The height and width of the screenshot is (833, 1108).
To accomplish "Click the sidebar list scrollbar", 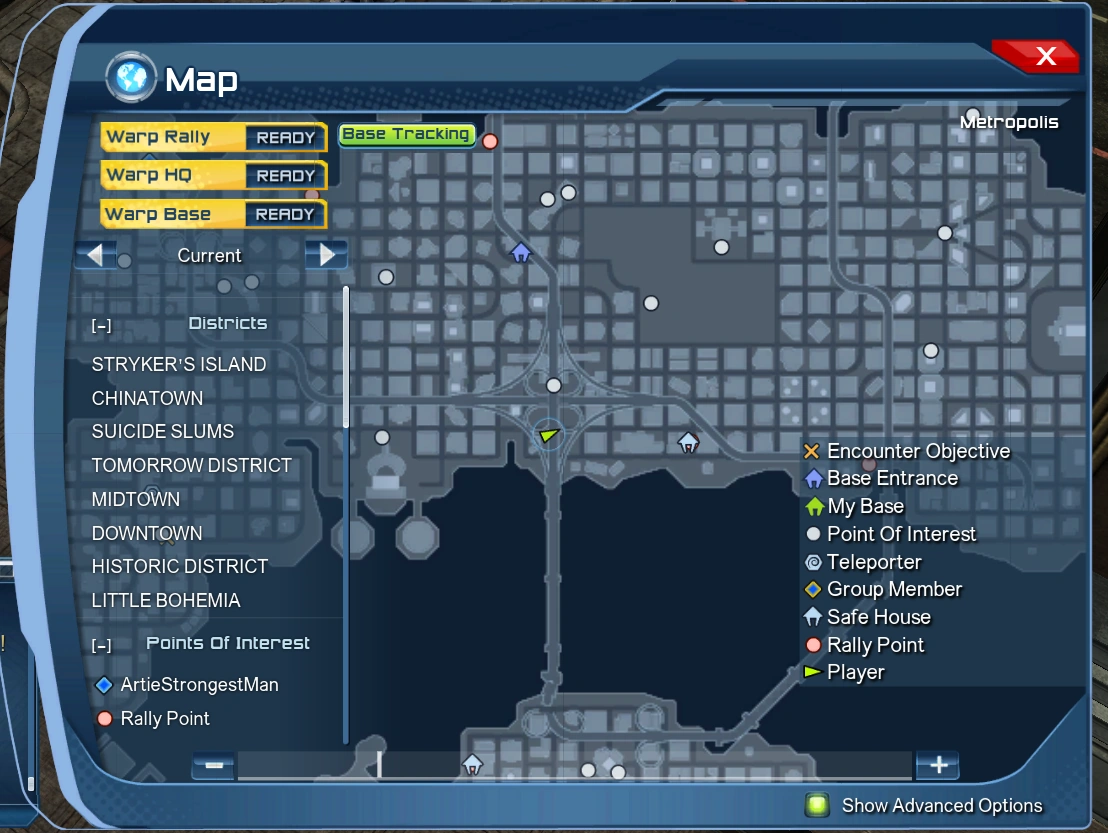I will click(x=346, y=357).
